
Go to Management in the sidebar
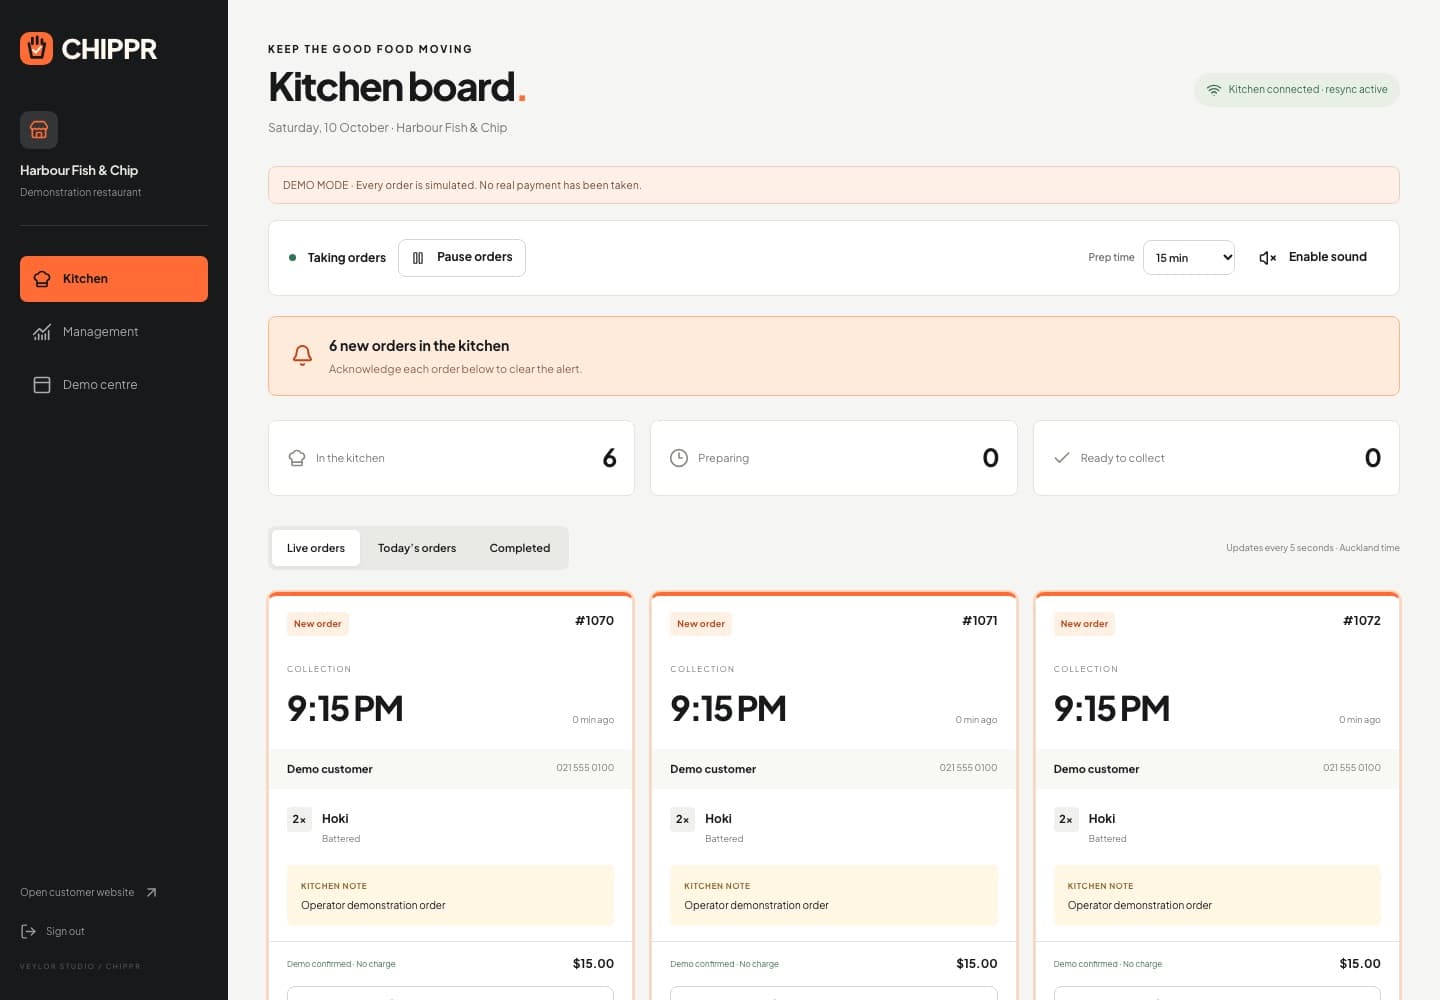(x=114, y=332)
